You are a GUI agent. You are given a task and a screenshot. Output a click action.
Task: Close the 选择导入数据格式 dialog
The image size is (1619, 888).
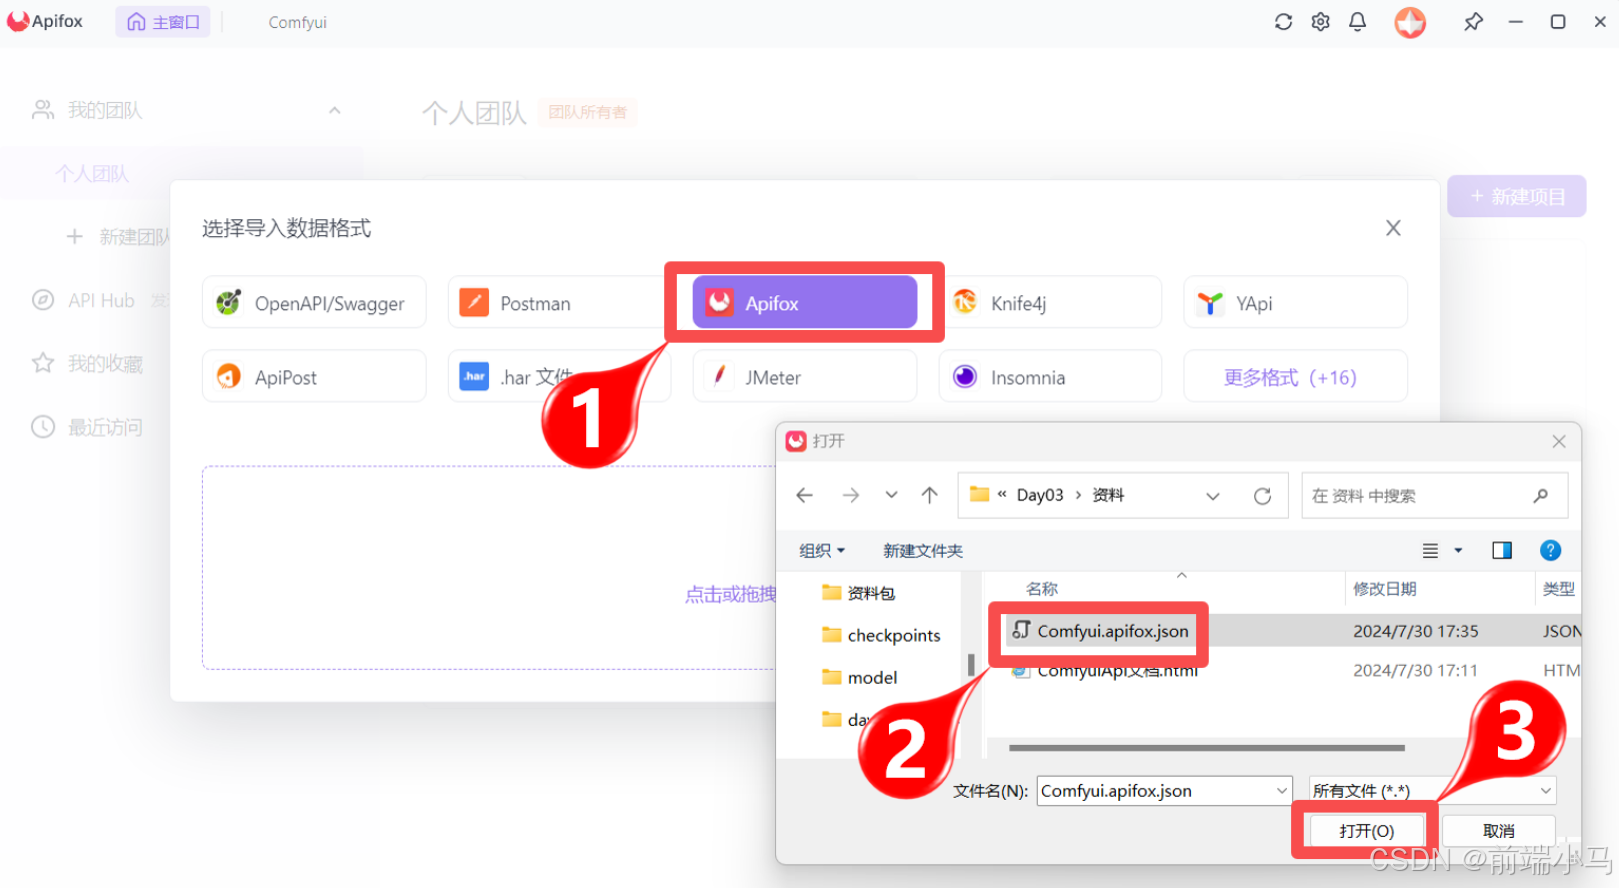point(1393,228)
